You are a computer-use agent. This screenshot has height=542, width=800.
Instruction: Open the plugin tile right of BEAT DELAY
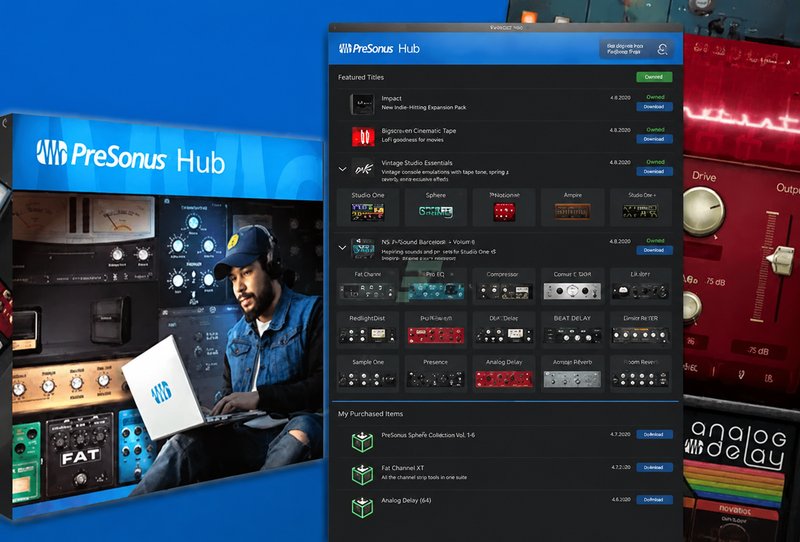[x=641, y=330]
